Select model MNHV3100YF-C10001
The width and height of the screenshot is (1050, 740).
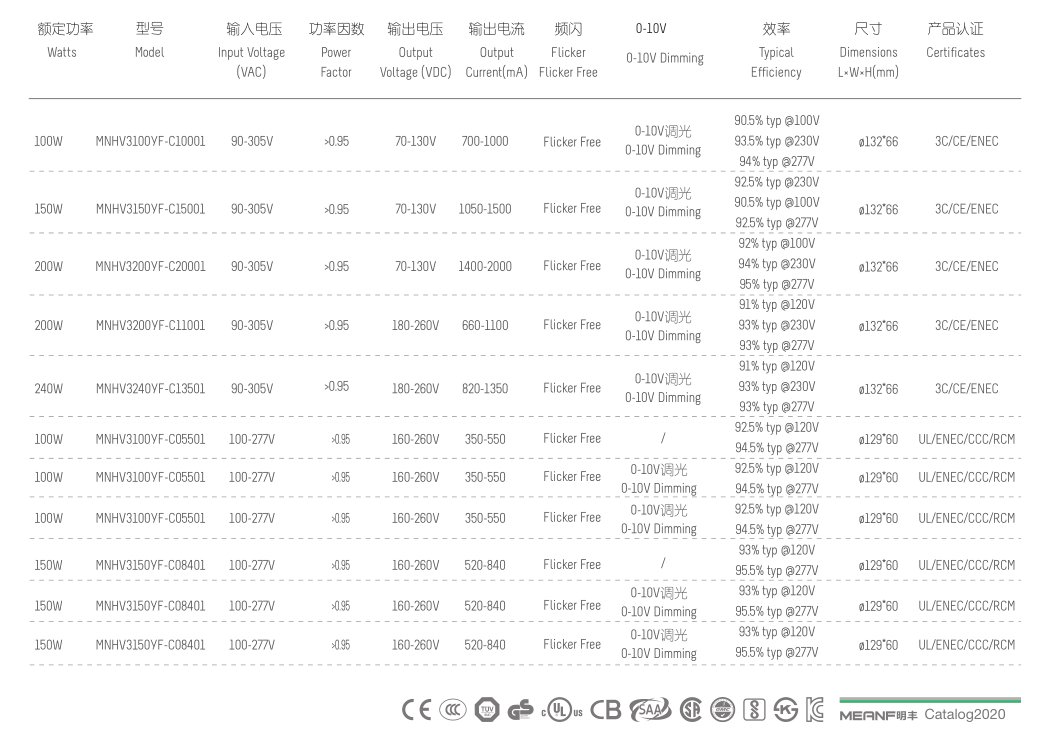point(150,141)
